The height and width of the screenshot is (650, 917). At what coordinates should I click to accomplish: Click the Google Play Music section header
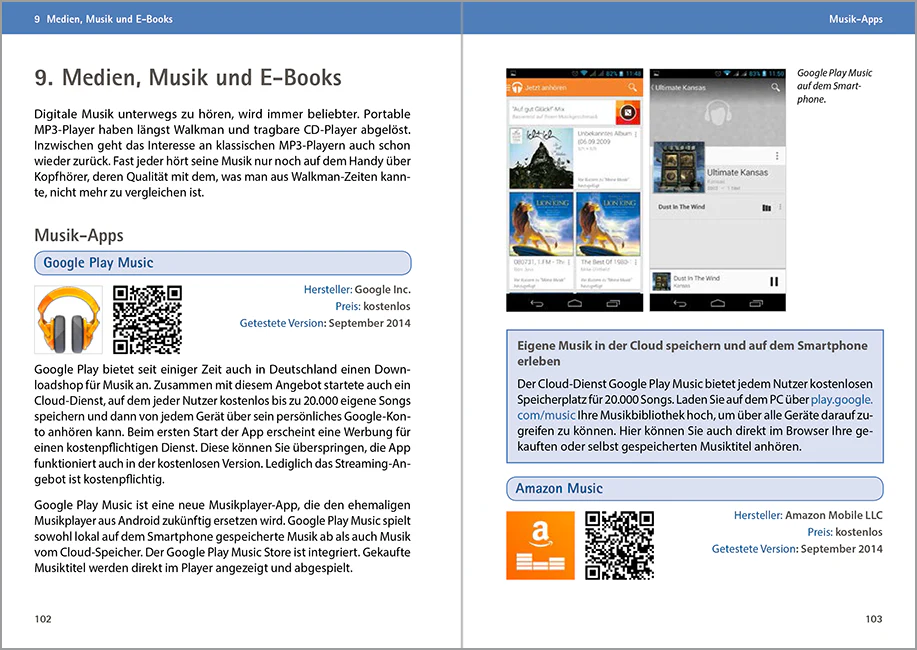point(223,263)
